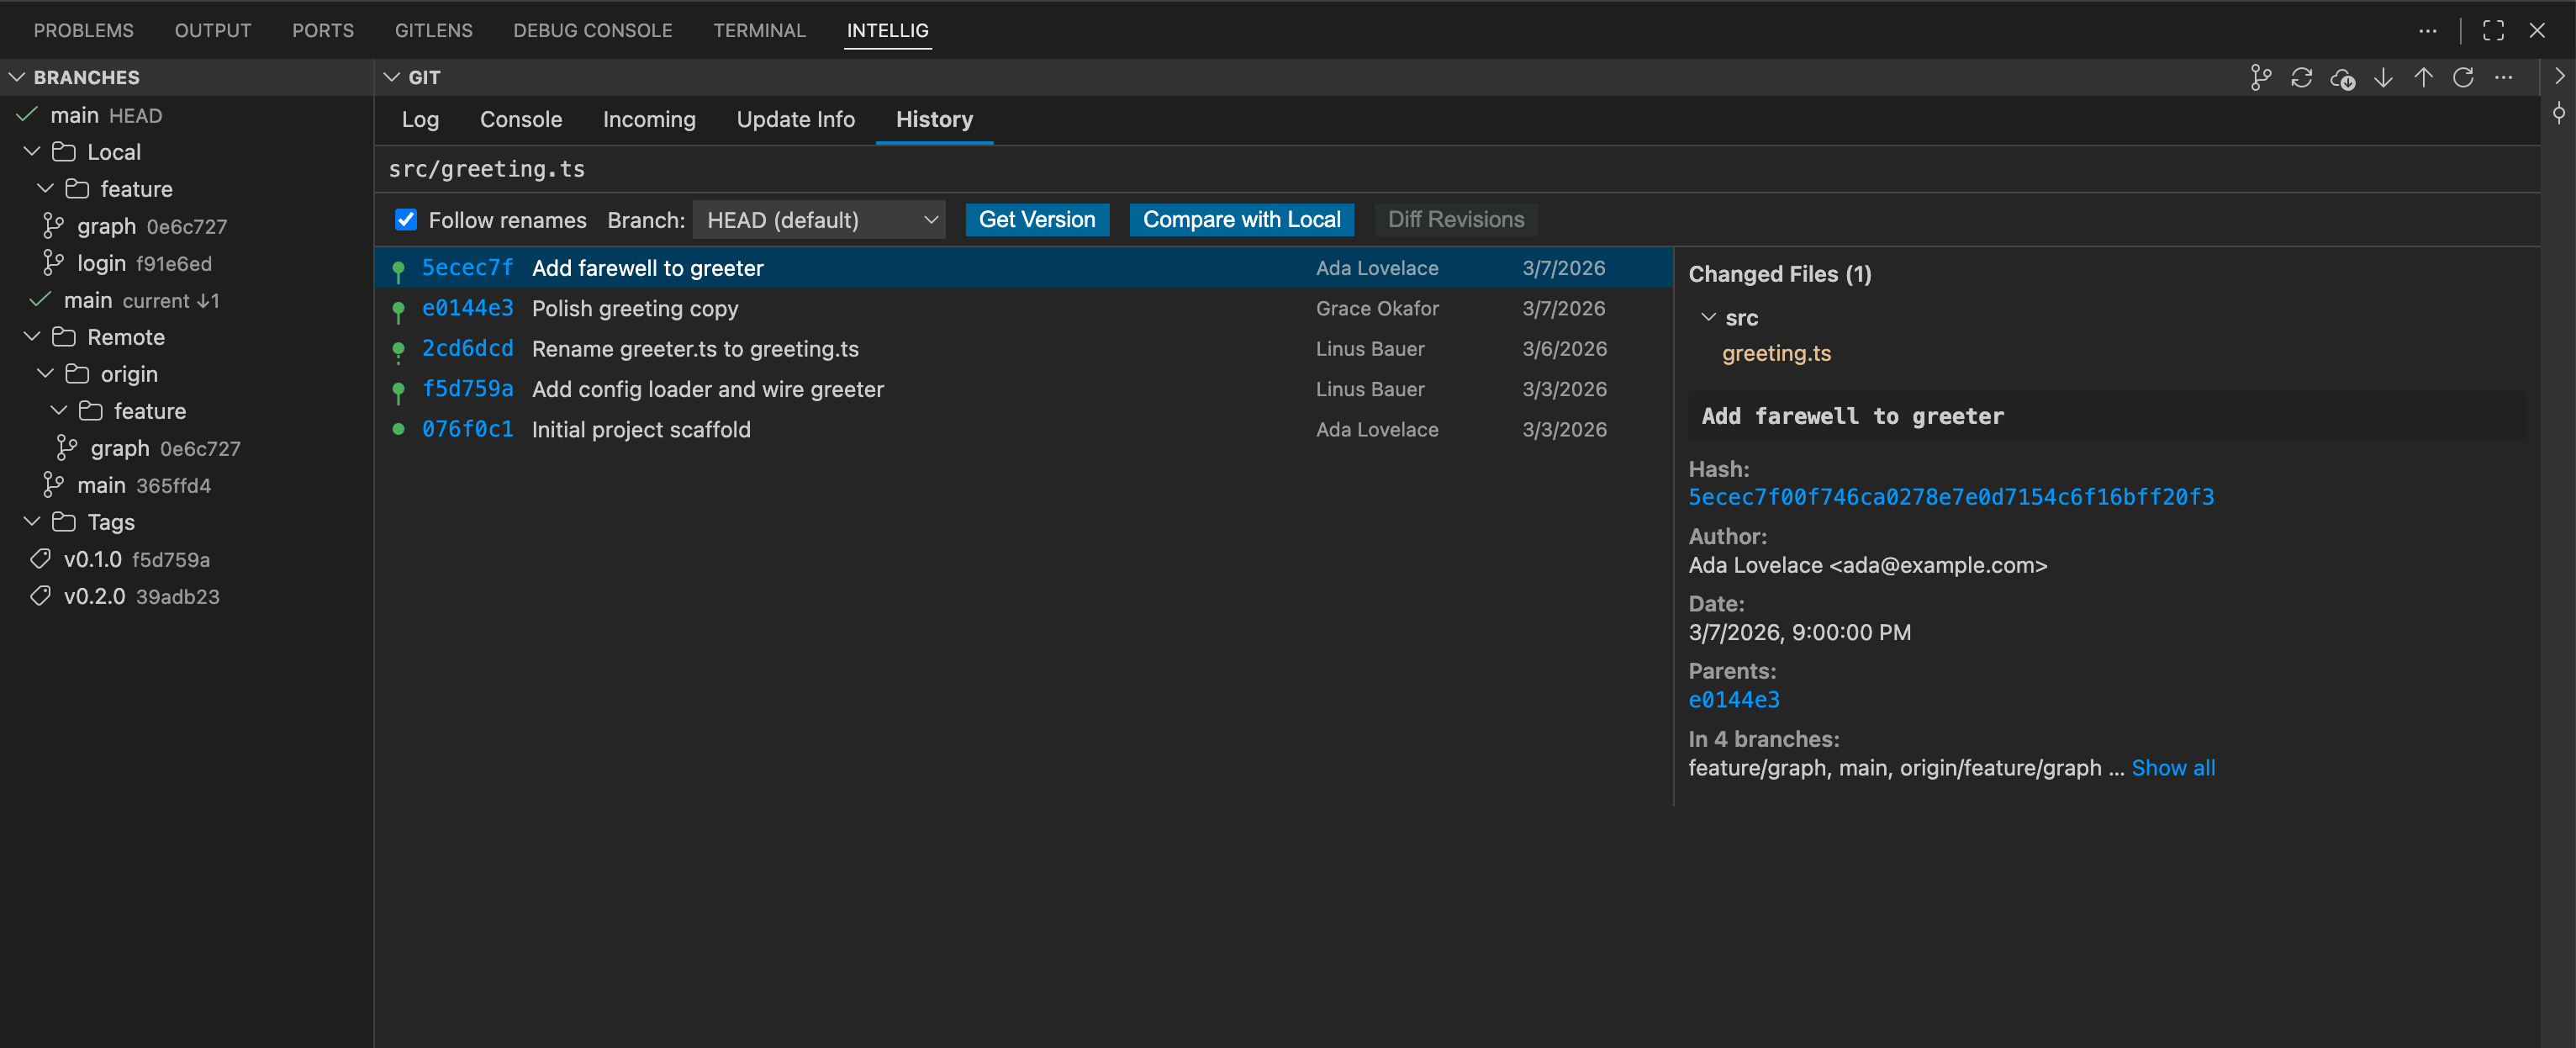
Task: Select commit 'Rename greeter.ts to greeting.ts'
Action: coord(1024,349)
